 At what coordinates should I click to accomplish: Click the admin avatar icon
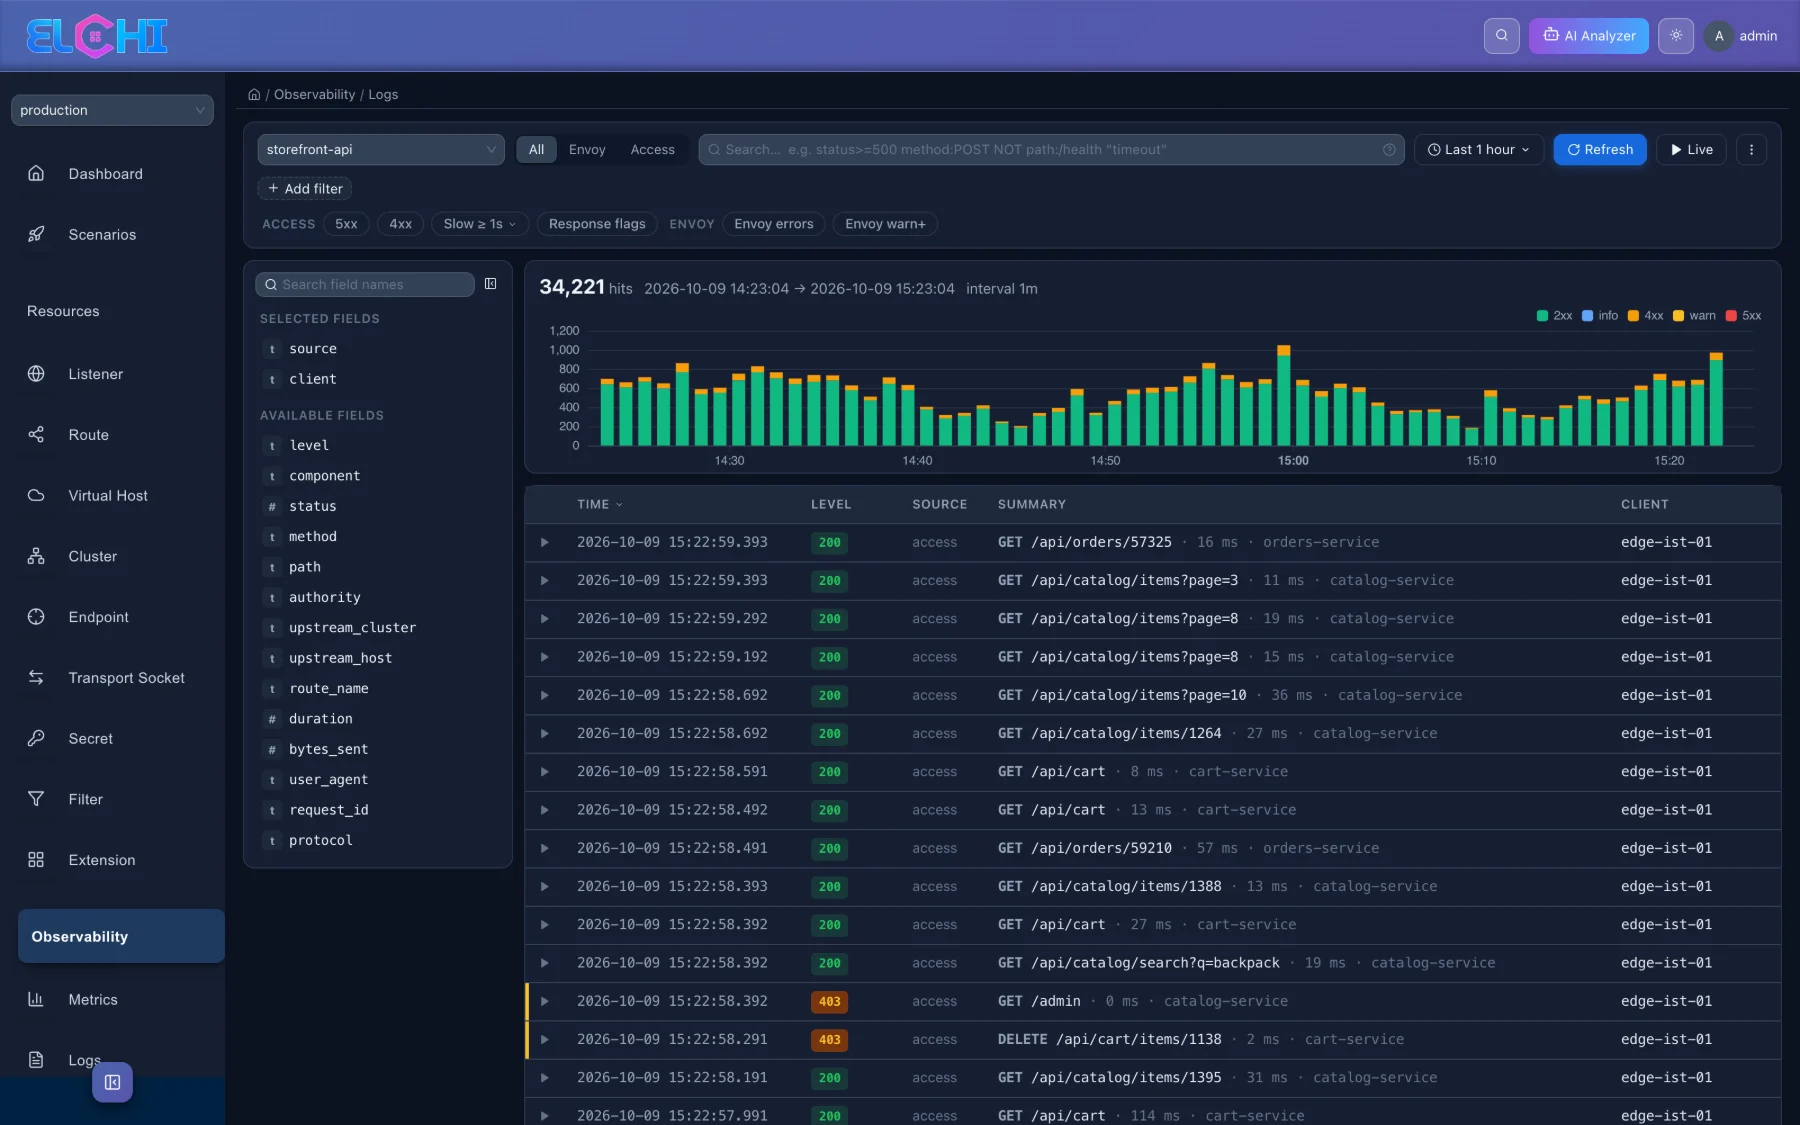point(1719,36)
